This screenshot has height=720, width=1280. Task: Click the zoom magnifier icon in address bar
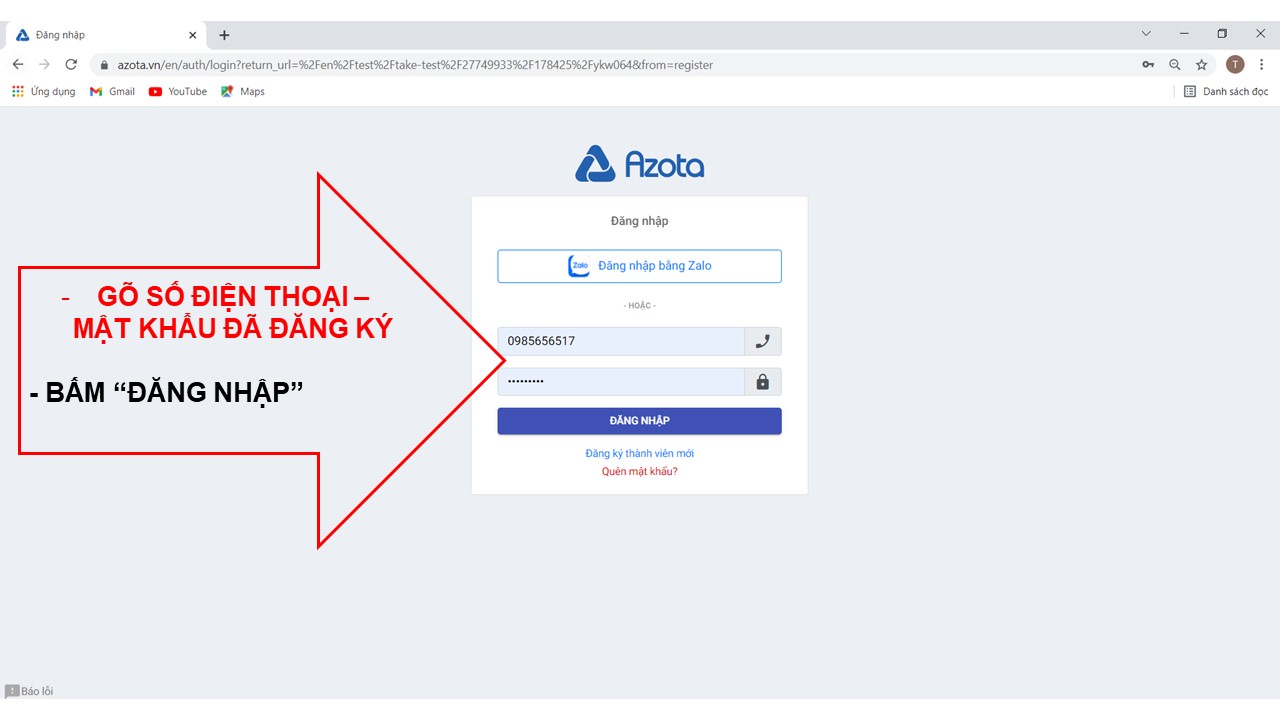coord(1175,65)
